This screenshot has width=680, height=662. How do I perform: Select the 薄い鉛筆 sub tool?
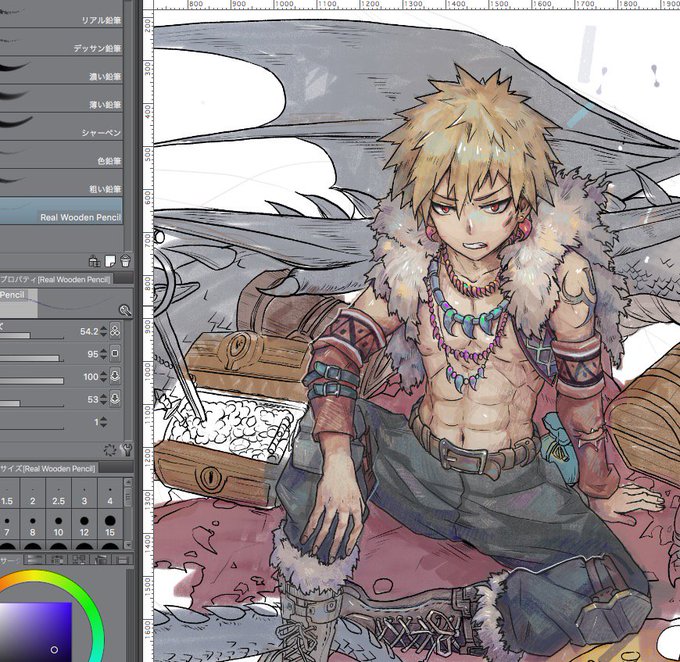click(x=61, y=98)
